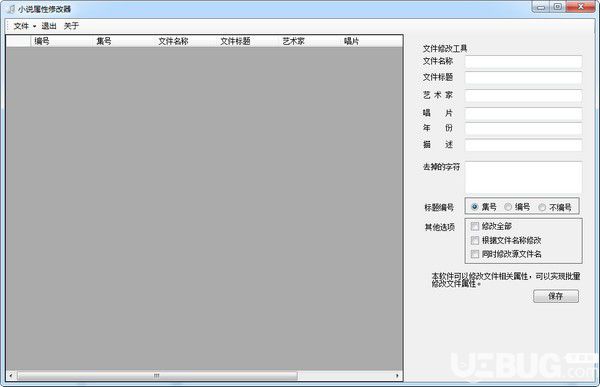Screen dimensions: 600x387
Task: Click the 唱片 column header
Action: point(372,41)
